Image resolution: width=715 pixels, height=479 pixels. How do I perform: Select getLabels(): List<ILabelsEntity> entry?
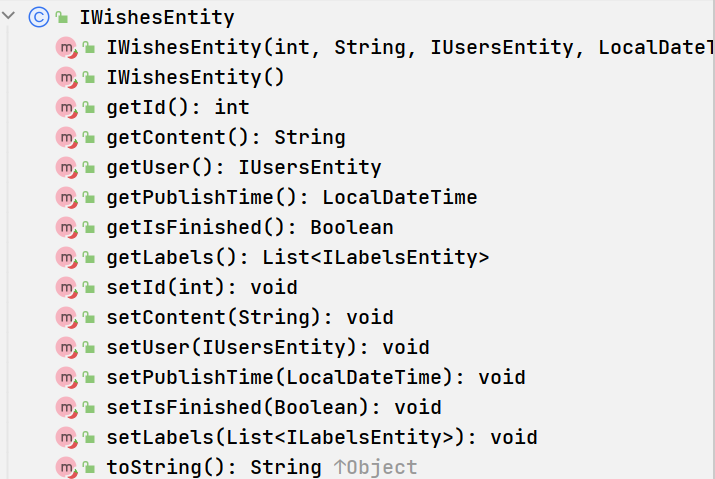[298, 258]
